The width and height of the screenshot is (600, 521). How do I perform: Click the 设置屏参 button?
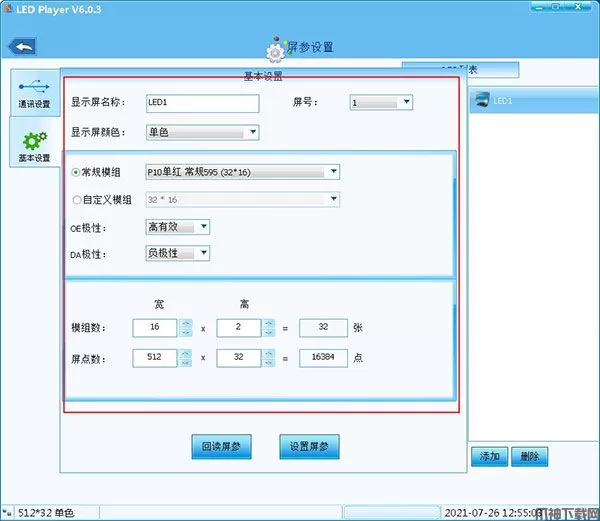tap(310, 446)
